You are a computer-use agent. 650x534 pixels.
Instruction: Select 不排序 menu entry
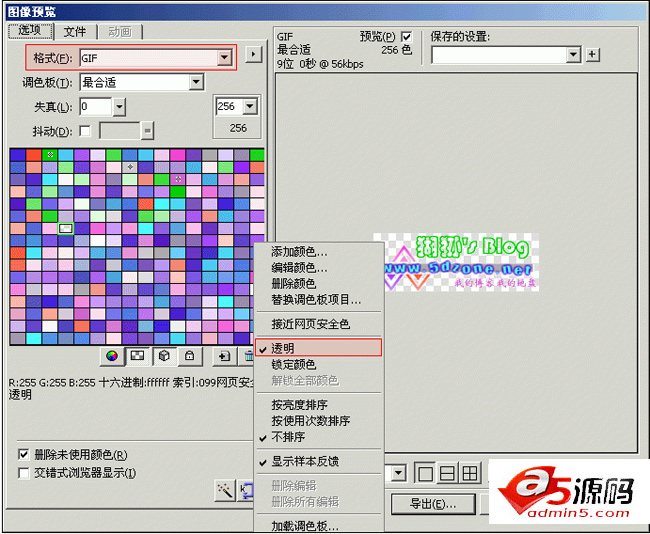click(x=318, y=437)
